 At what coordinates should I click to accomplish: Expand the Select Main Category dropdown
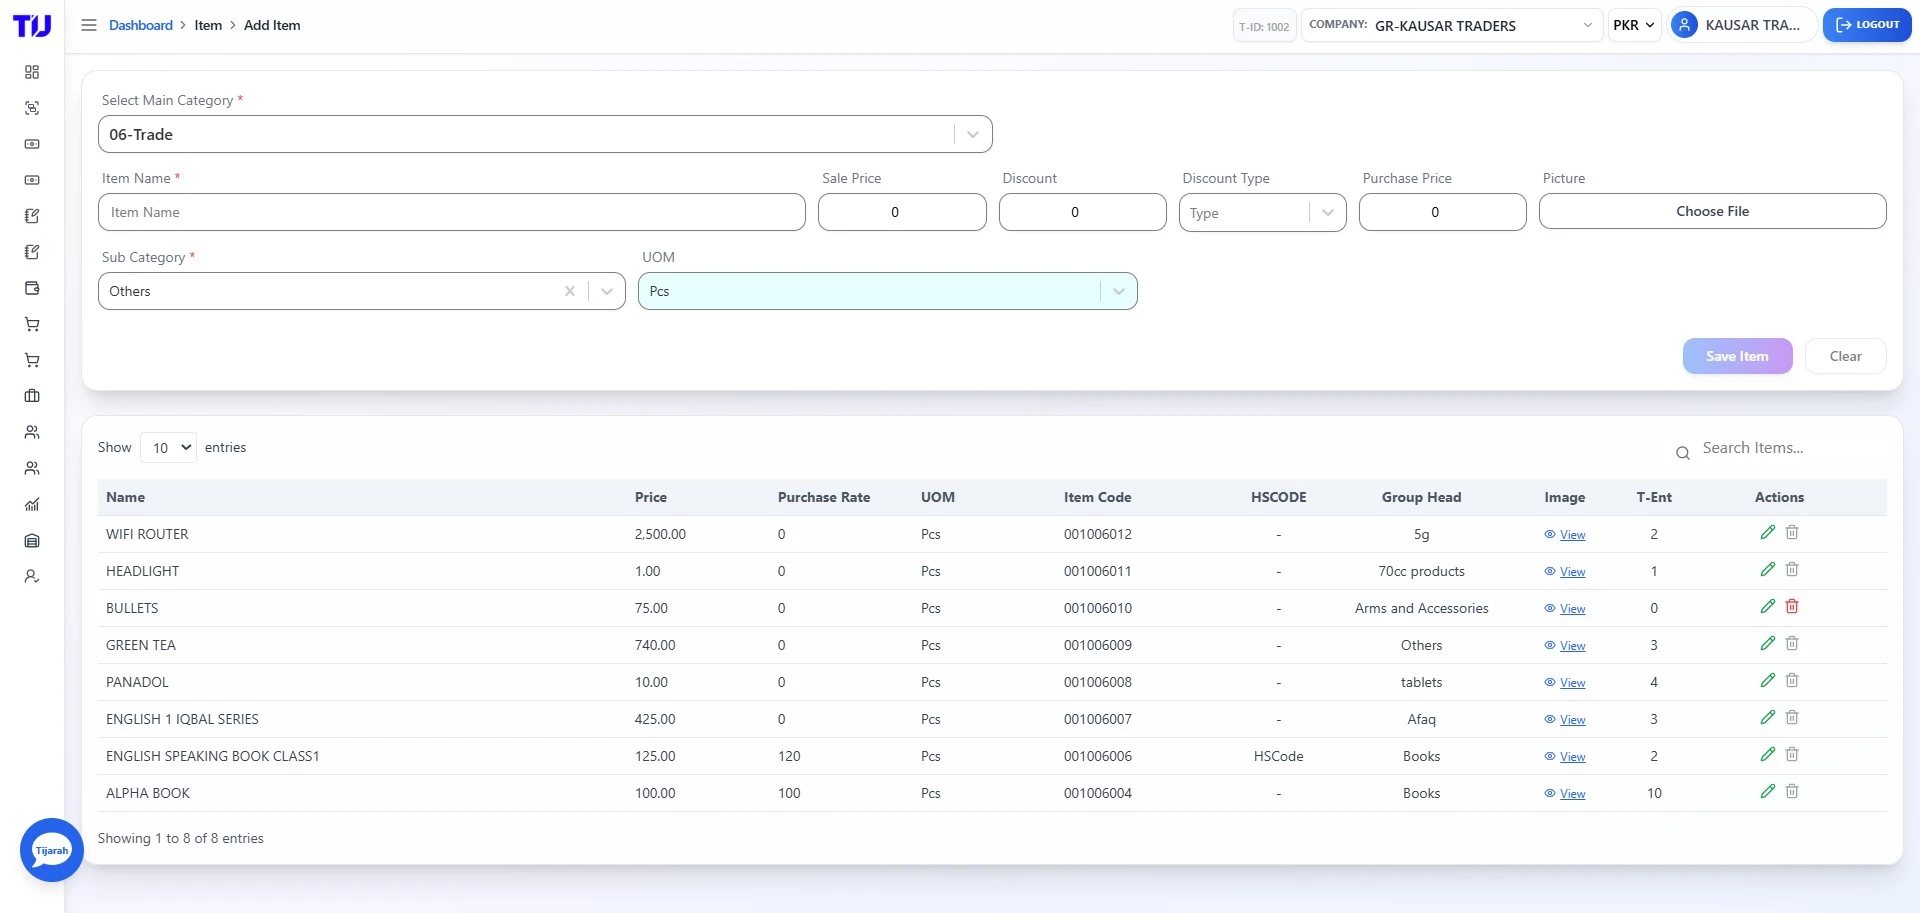point(972,133)
